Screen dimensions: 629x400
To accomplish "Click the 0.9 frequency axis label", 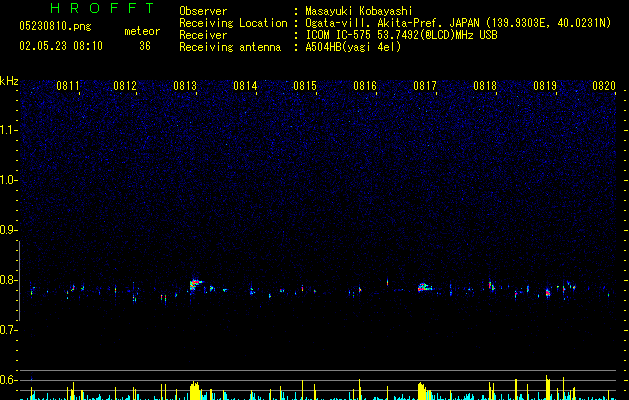I will pyautogui.click(x=8, y=230).
